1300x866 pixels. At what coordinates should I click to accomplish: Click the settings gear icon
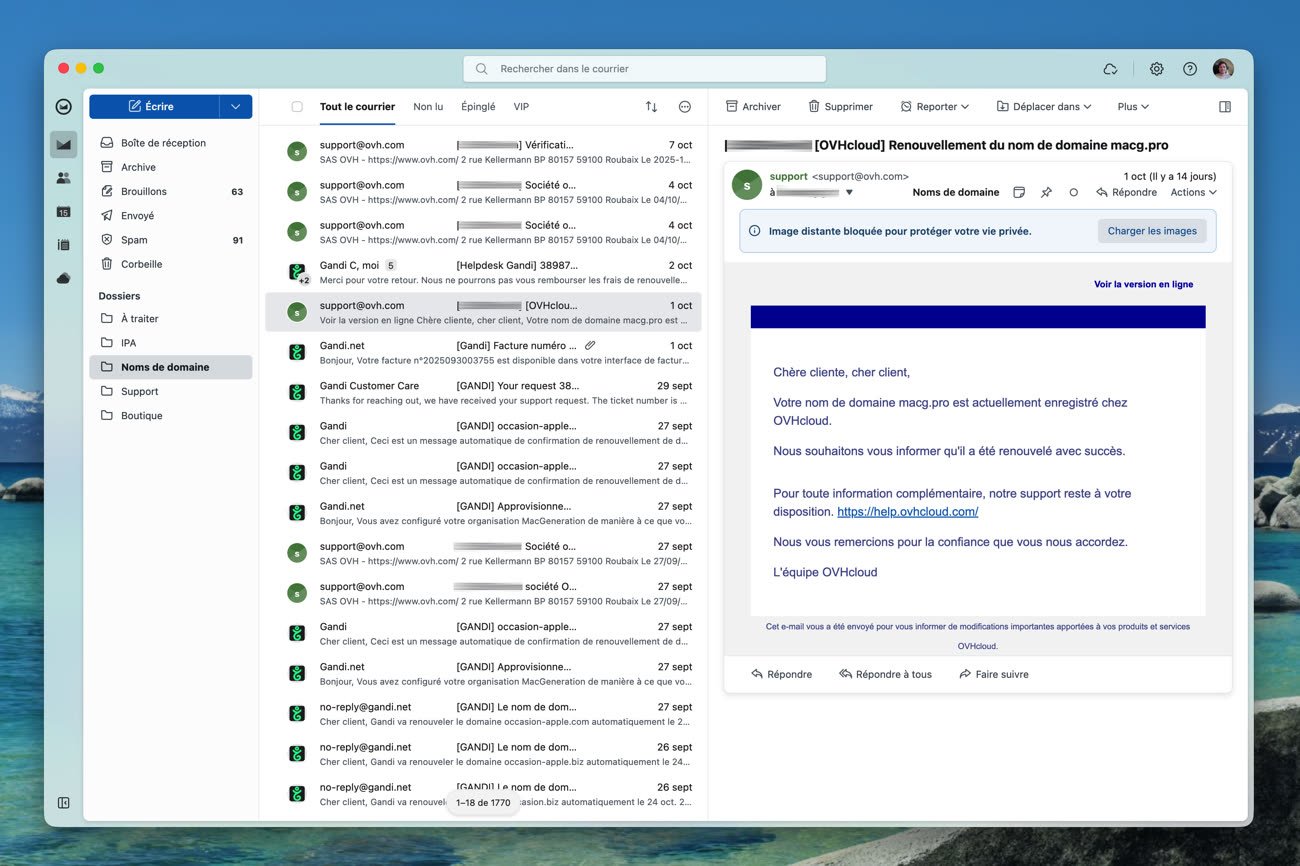tap(1156, 69)
